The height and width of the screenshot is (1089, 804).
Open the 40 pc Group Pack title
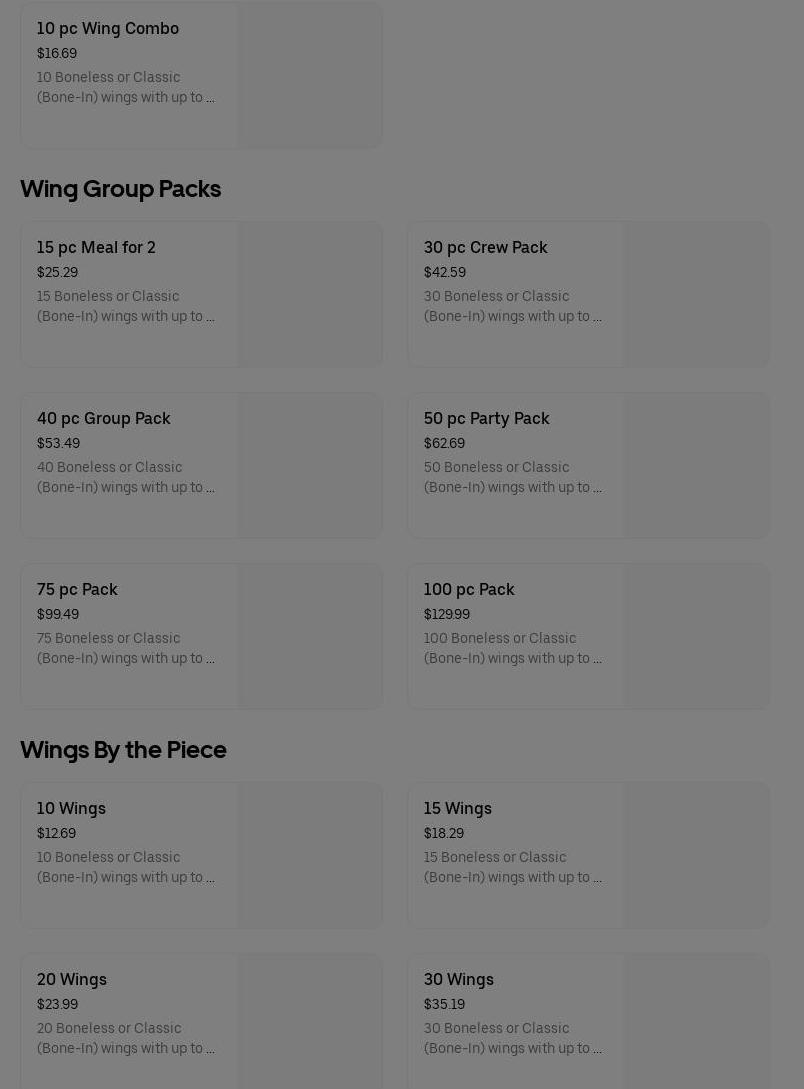pos(104,419)
